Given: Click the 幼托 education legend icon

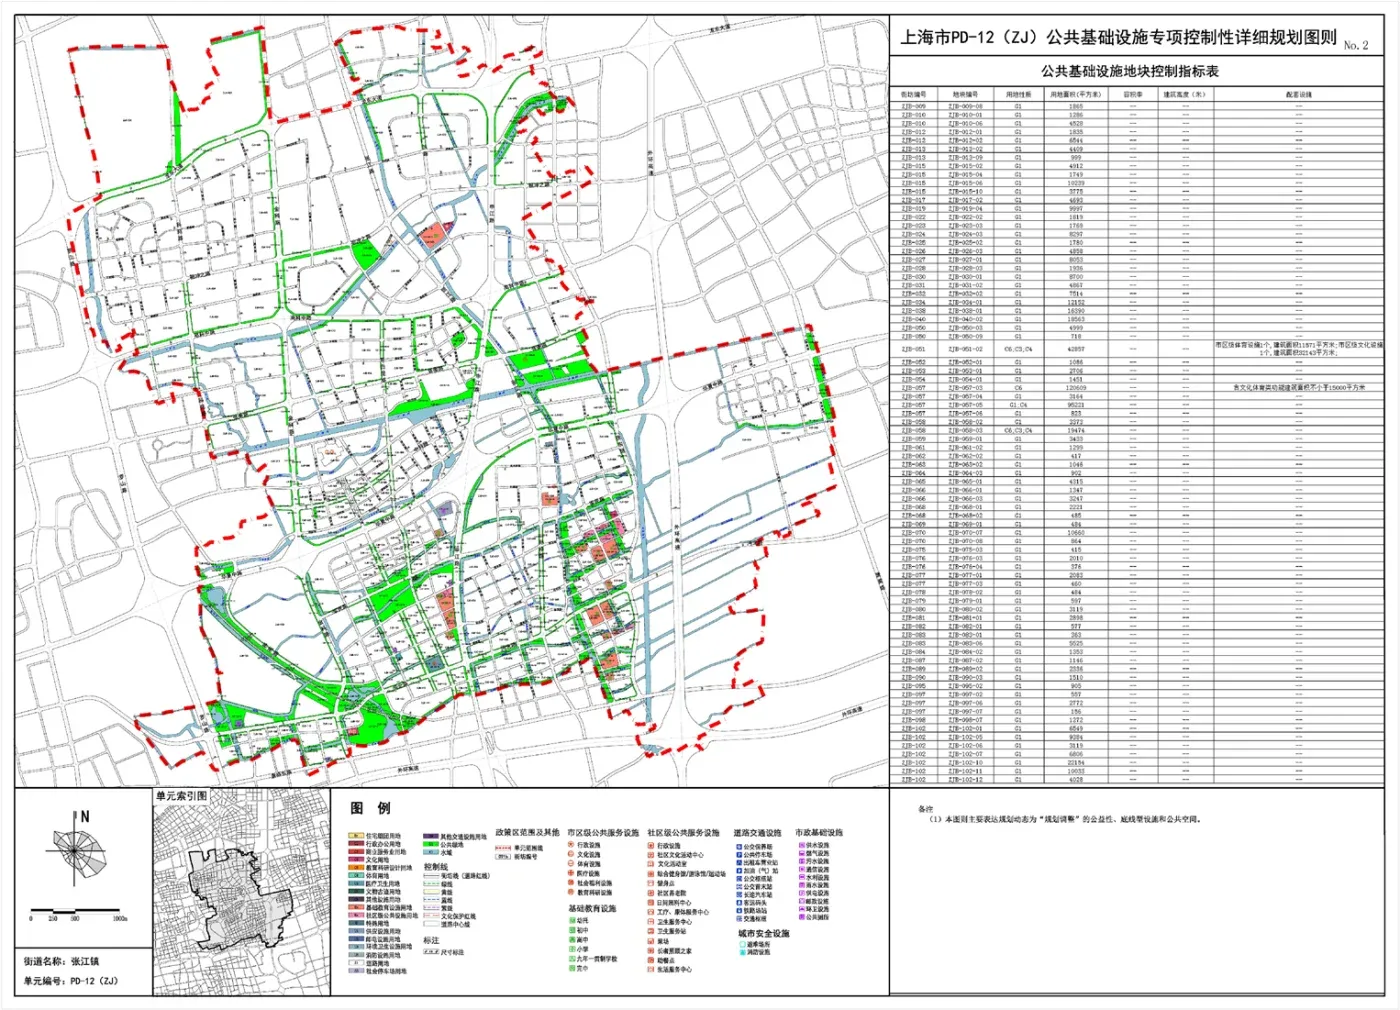Looking at the screenshot, I should click(571, 921).
